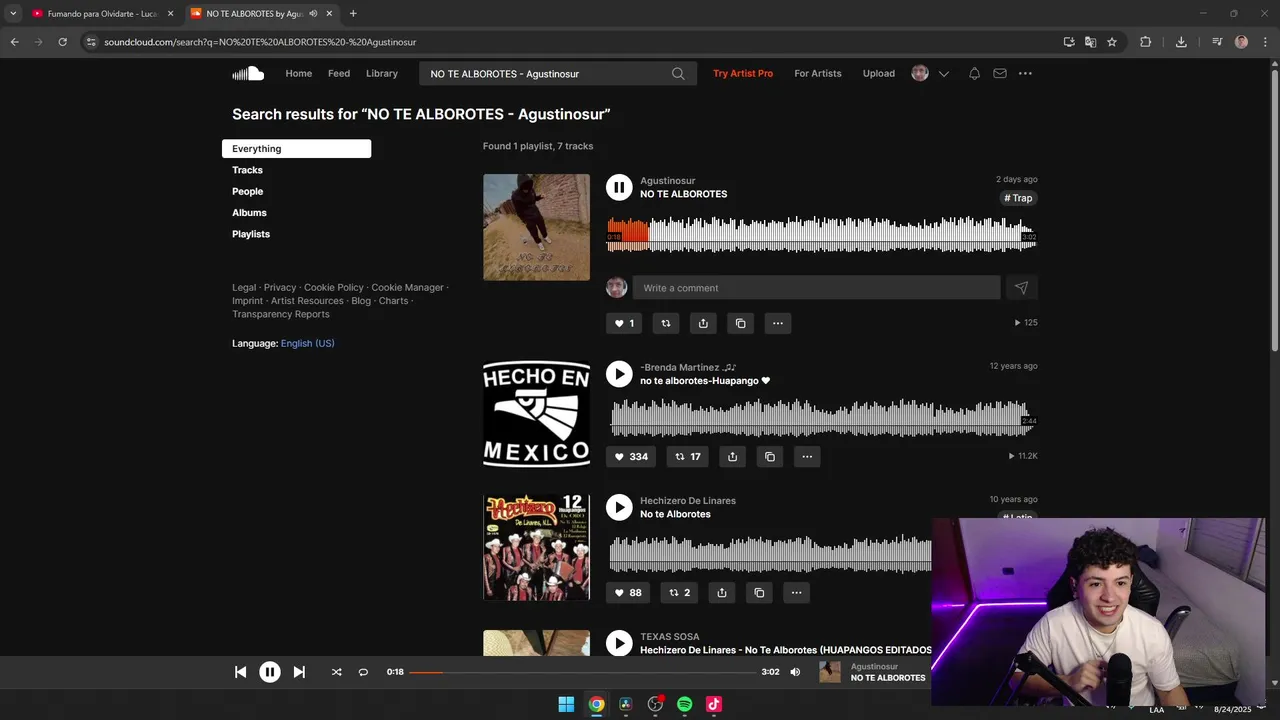Pause playback in bottom player

click(x=270, y=672)
